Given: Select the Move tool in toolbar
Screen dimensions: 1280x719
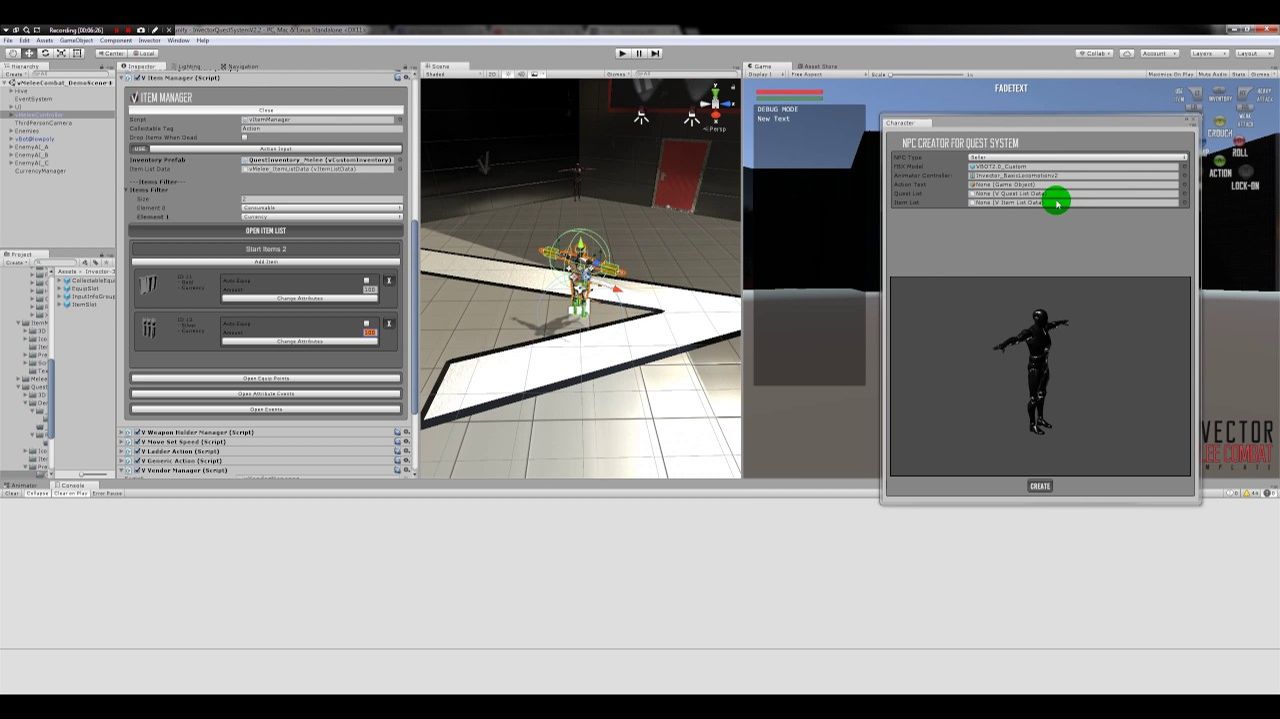Looking at the screenshot, I should 29,53.
